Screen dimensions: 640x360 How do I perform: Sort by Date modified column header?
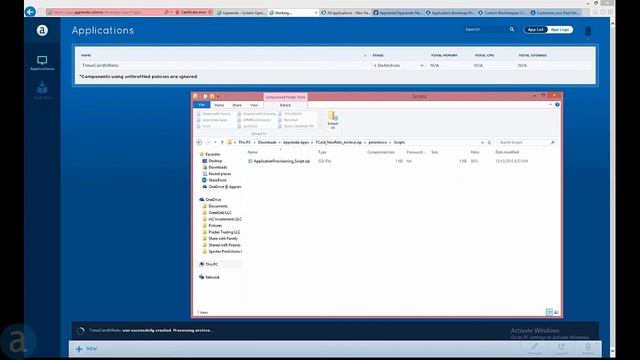click(507, 152)
